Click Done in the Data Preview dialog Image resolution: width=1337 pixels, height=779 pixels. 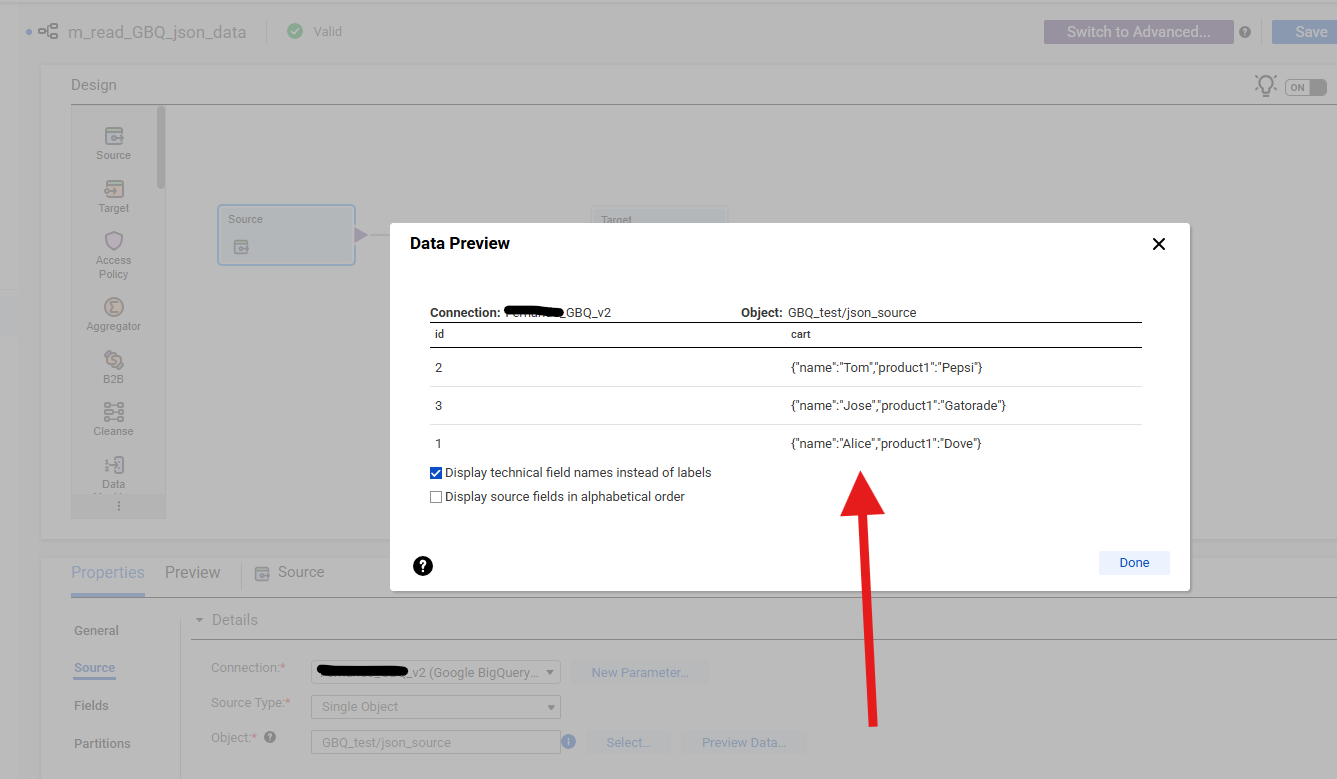click(1134, 563)
